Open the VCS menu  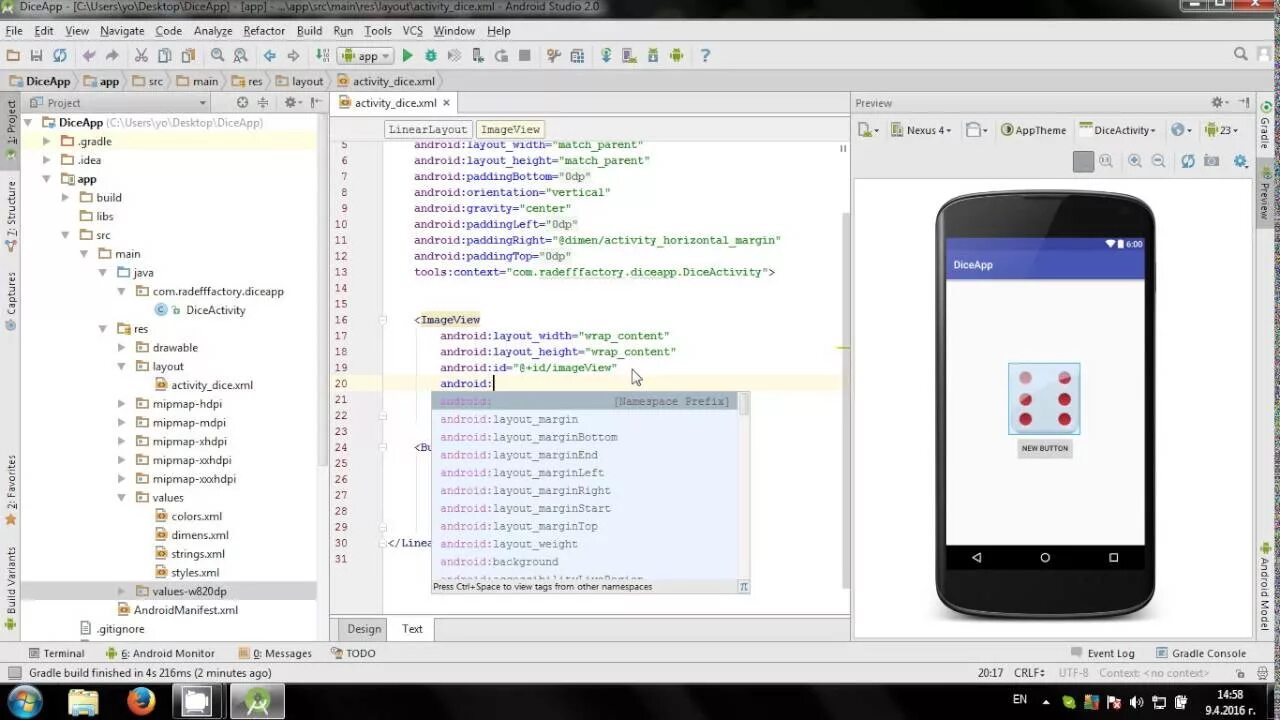pos(413,31)
